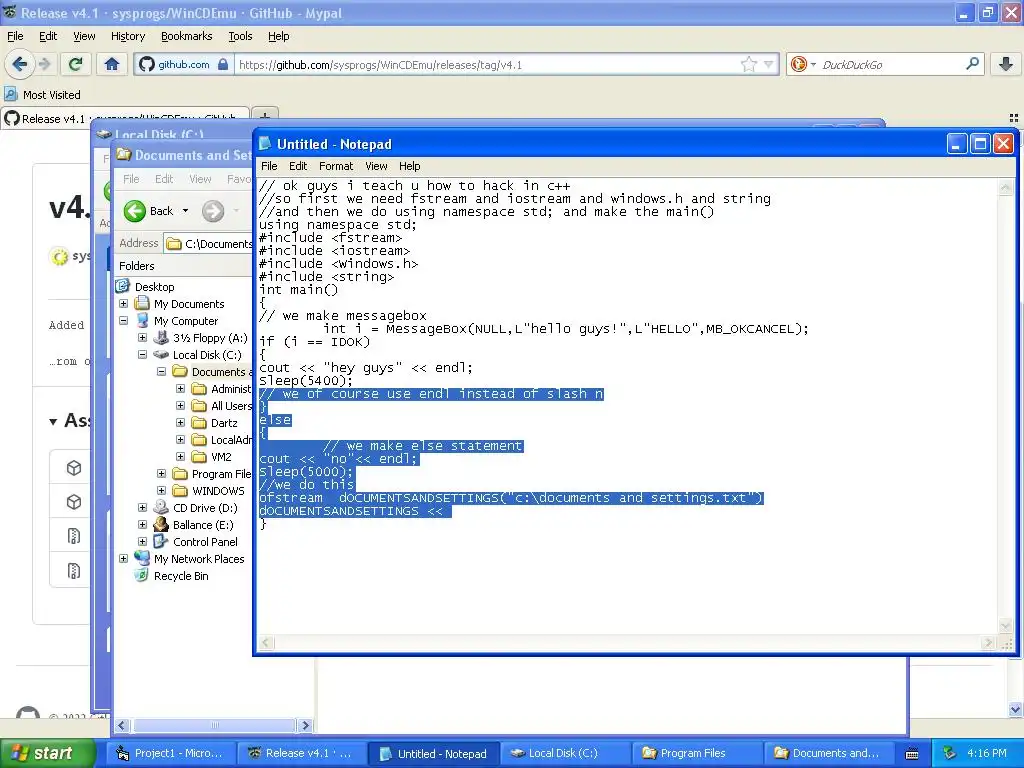Open system tray network icon
The image size is (1024, 768).
point(950,753)
